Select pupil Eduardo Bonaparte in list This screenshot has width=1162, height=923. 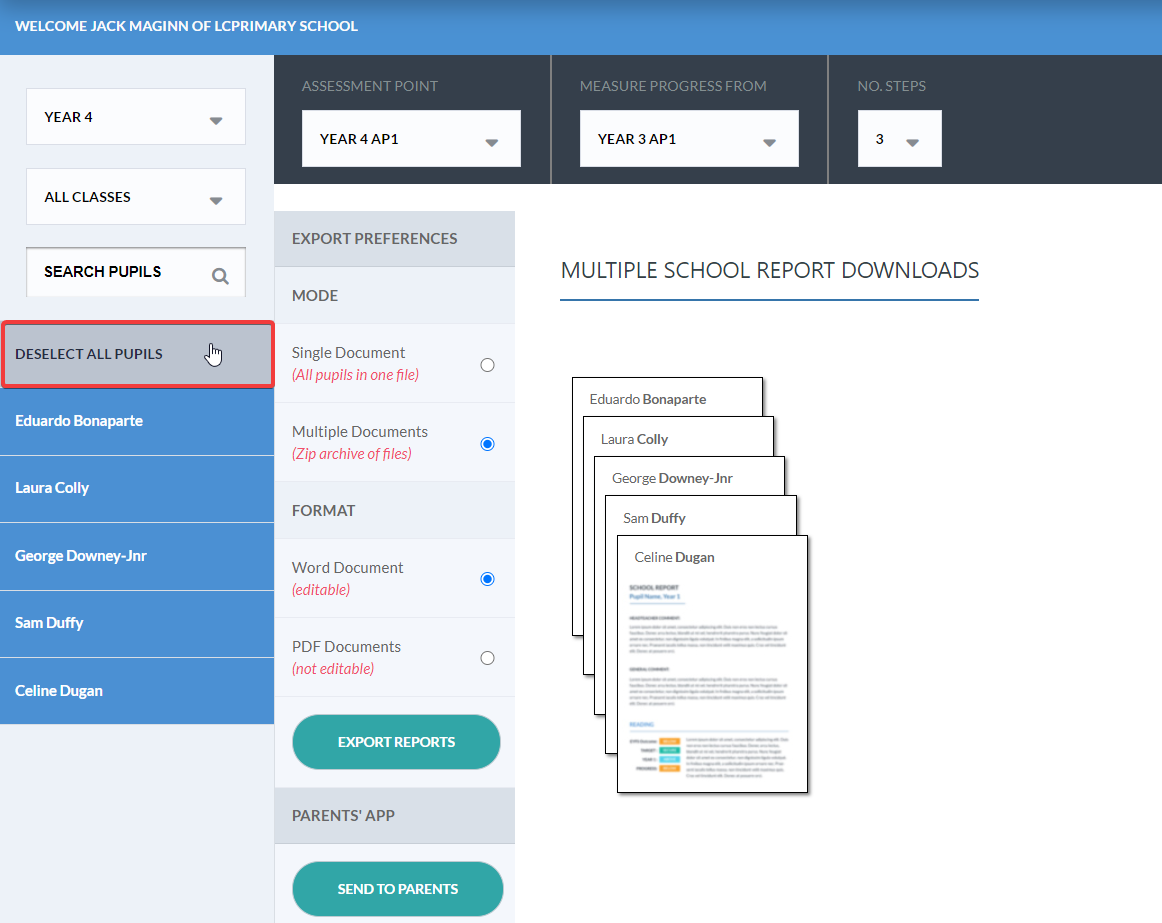click(x=137, y=421)
